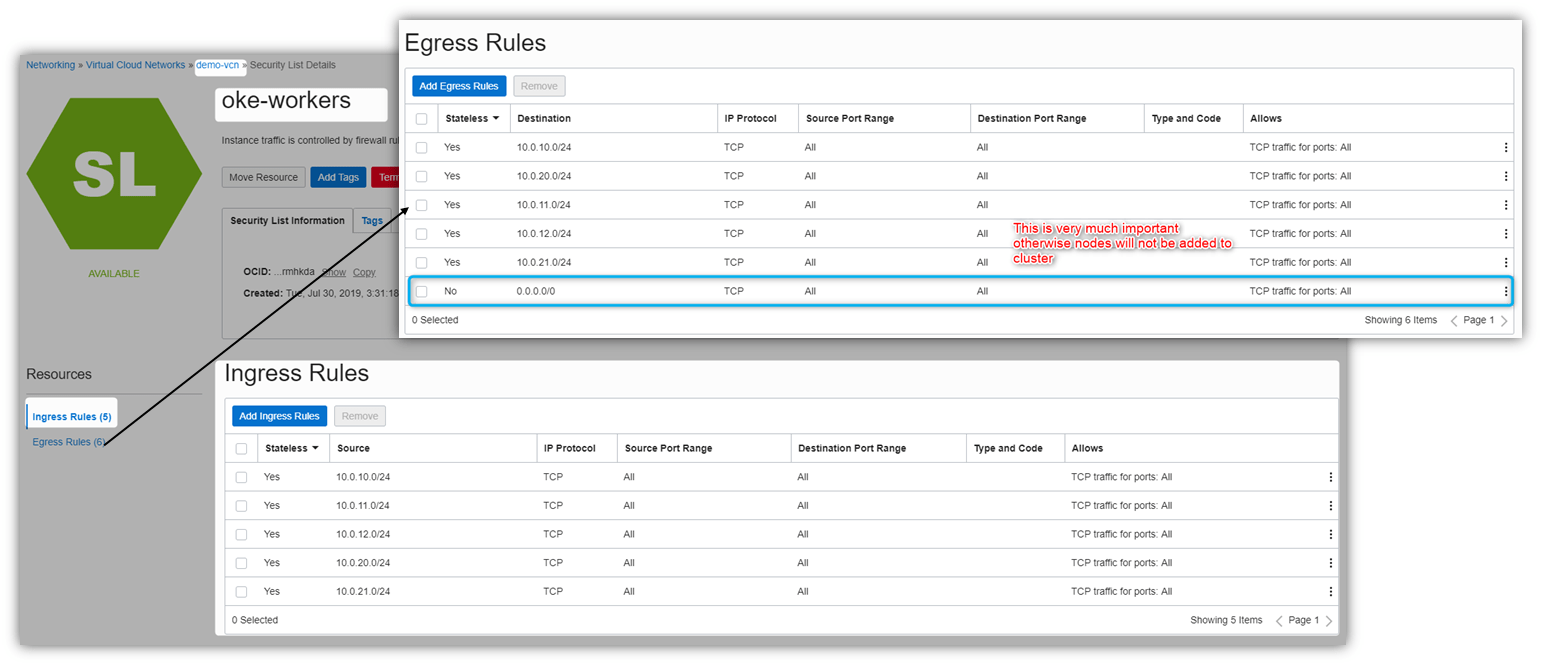Image resolution: width=1542 pixels, height=665 pixels.
Task: Open actions menu for ingress 10.0.20.0/24 row
Action: (x=1330, y=563)
